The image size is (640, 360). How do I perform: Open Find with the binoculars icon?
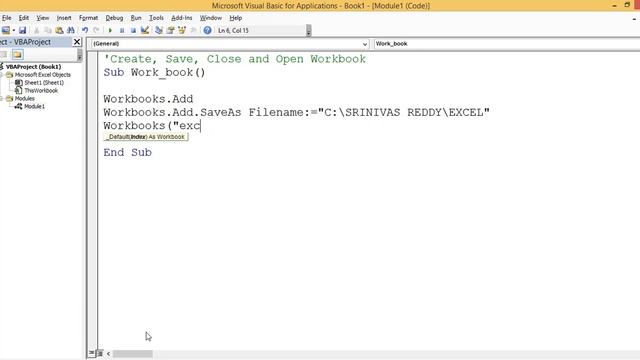[71, 30]
